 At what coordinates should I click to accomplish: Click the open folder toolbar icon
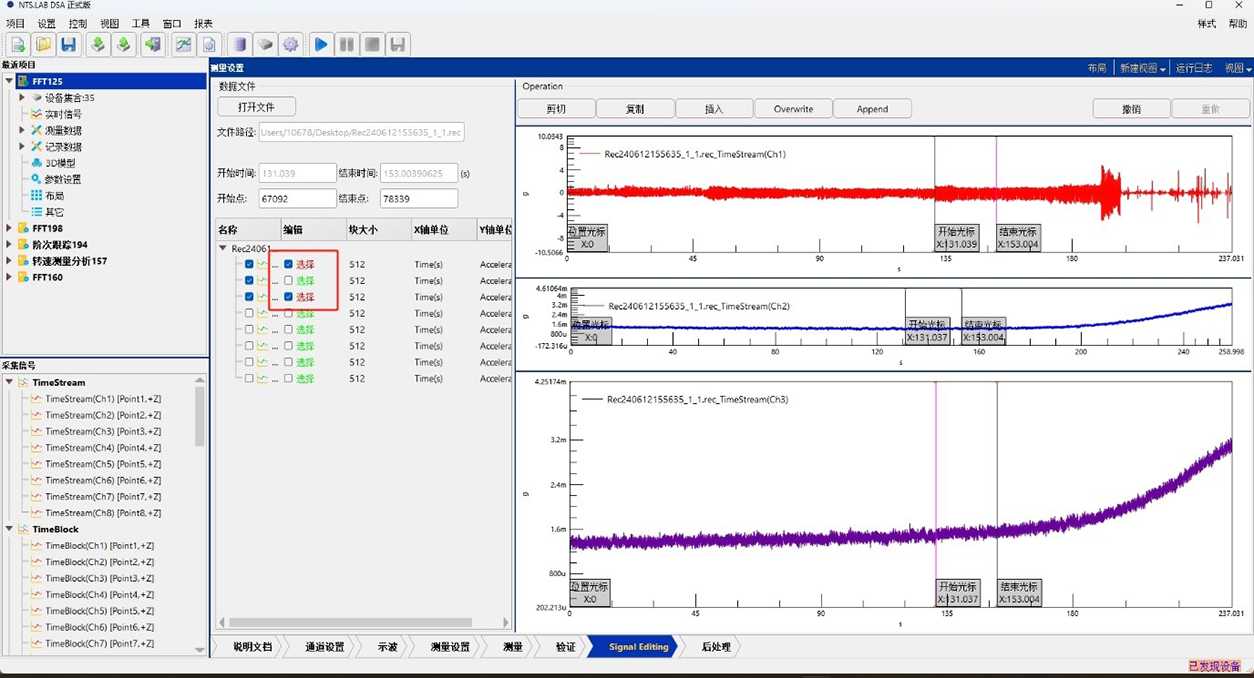[x=43, y=44]
